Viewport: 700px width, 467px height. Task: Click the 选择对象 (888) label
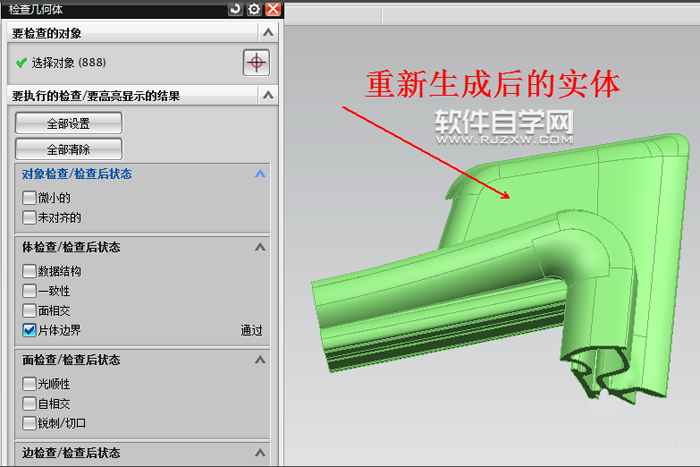[x=69, y=63]
